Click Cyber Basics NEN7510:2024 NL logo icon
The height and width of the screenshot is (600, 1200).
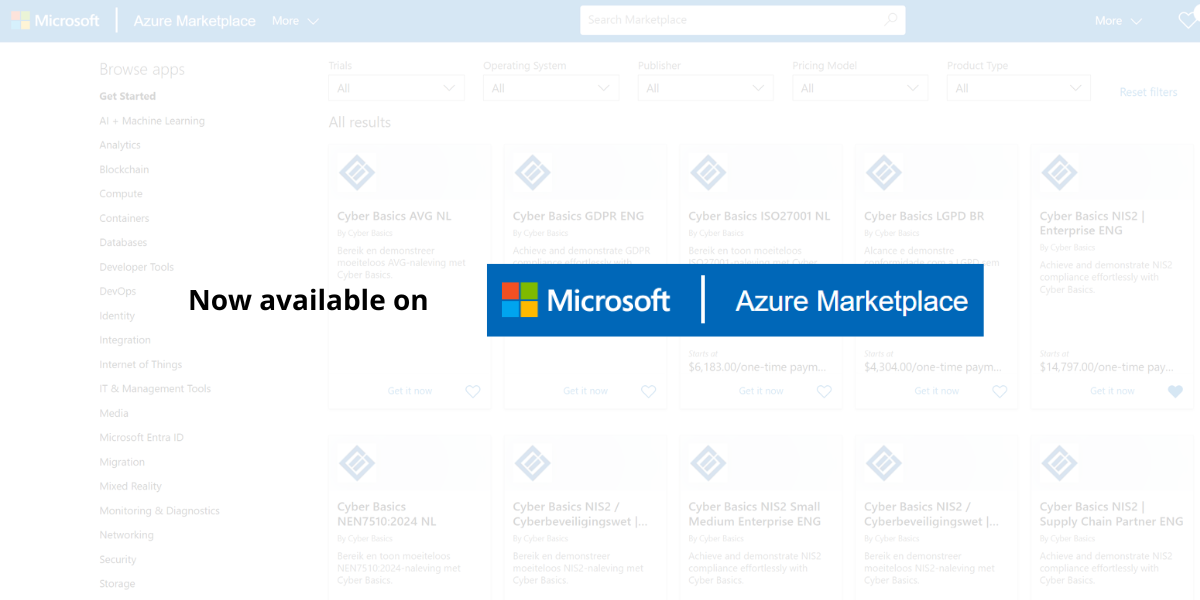[x=357, y=464]
